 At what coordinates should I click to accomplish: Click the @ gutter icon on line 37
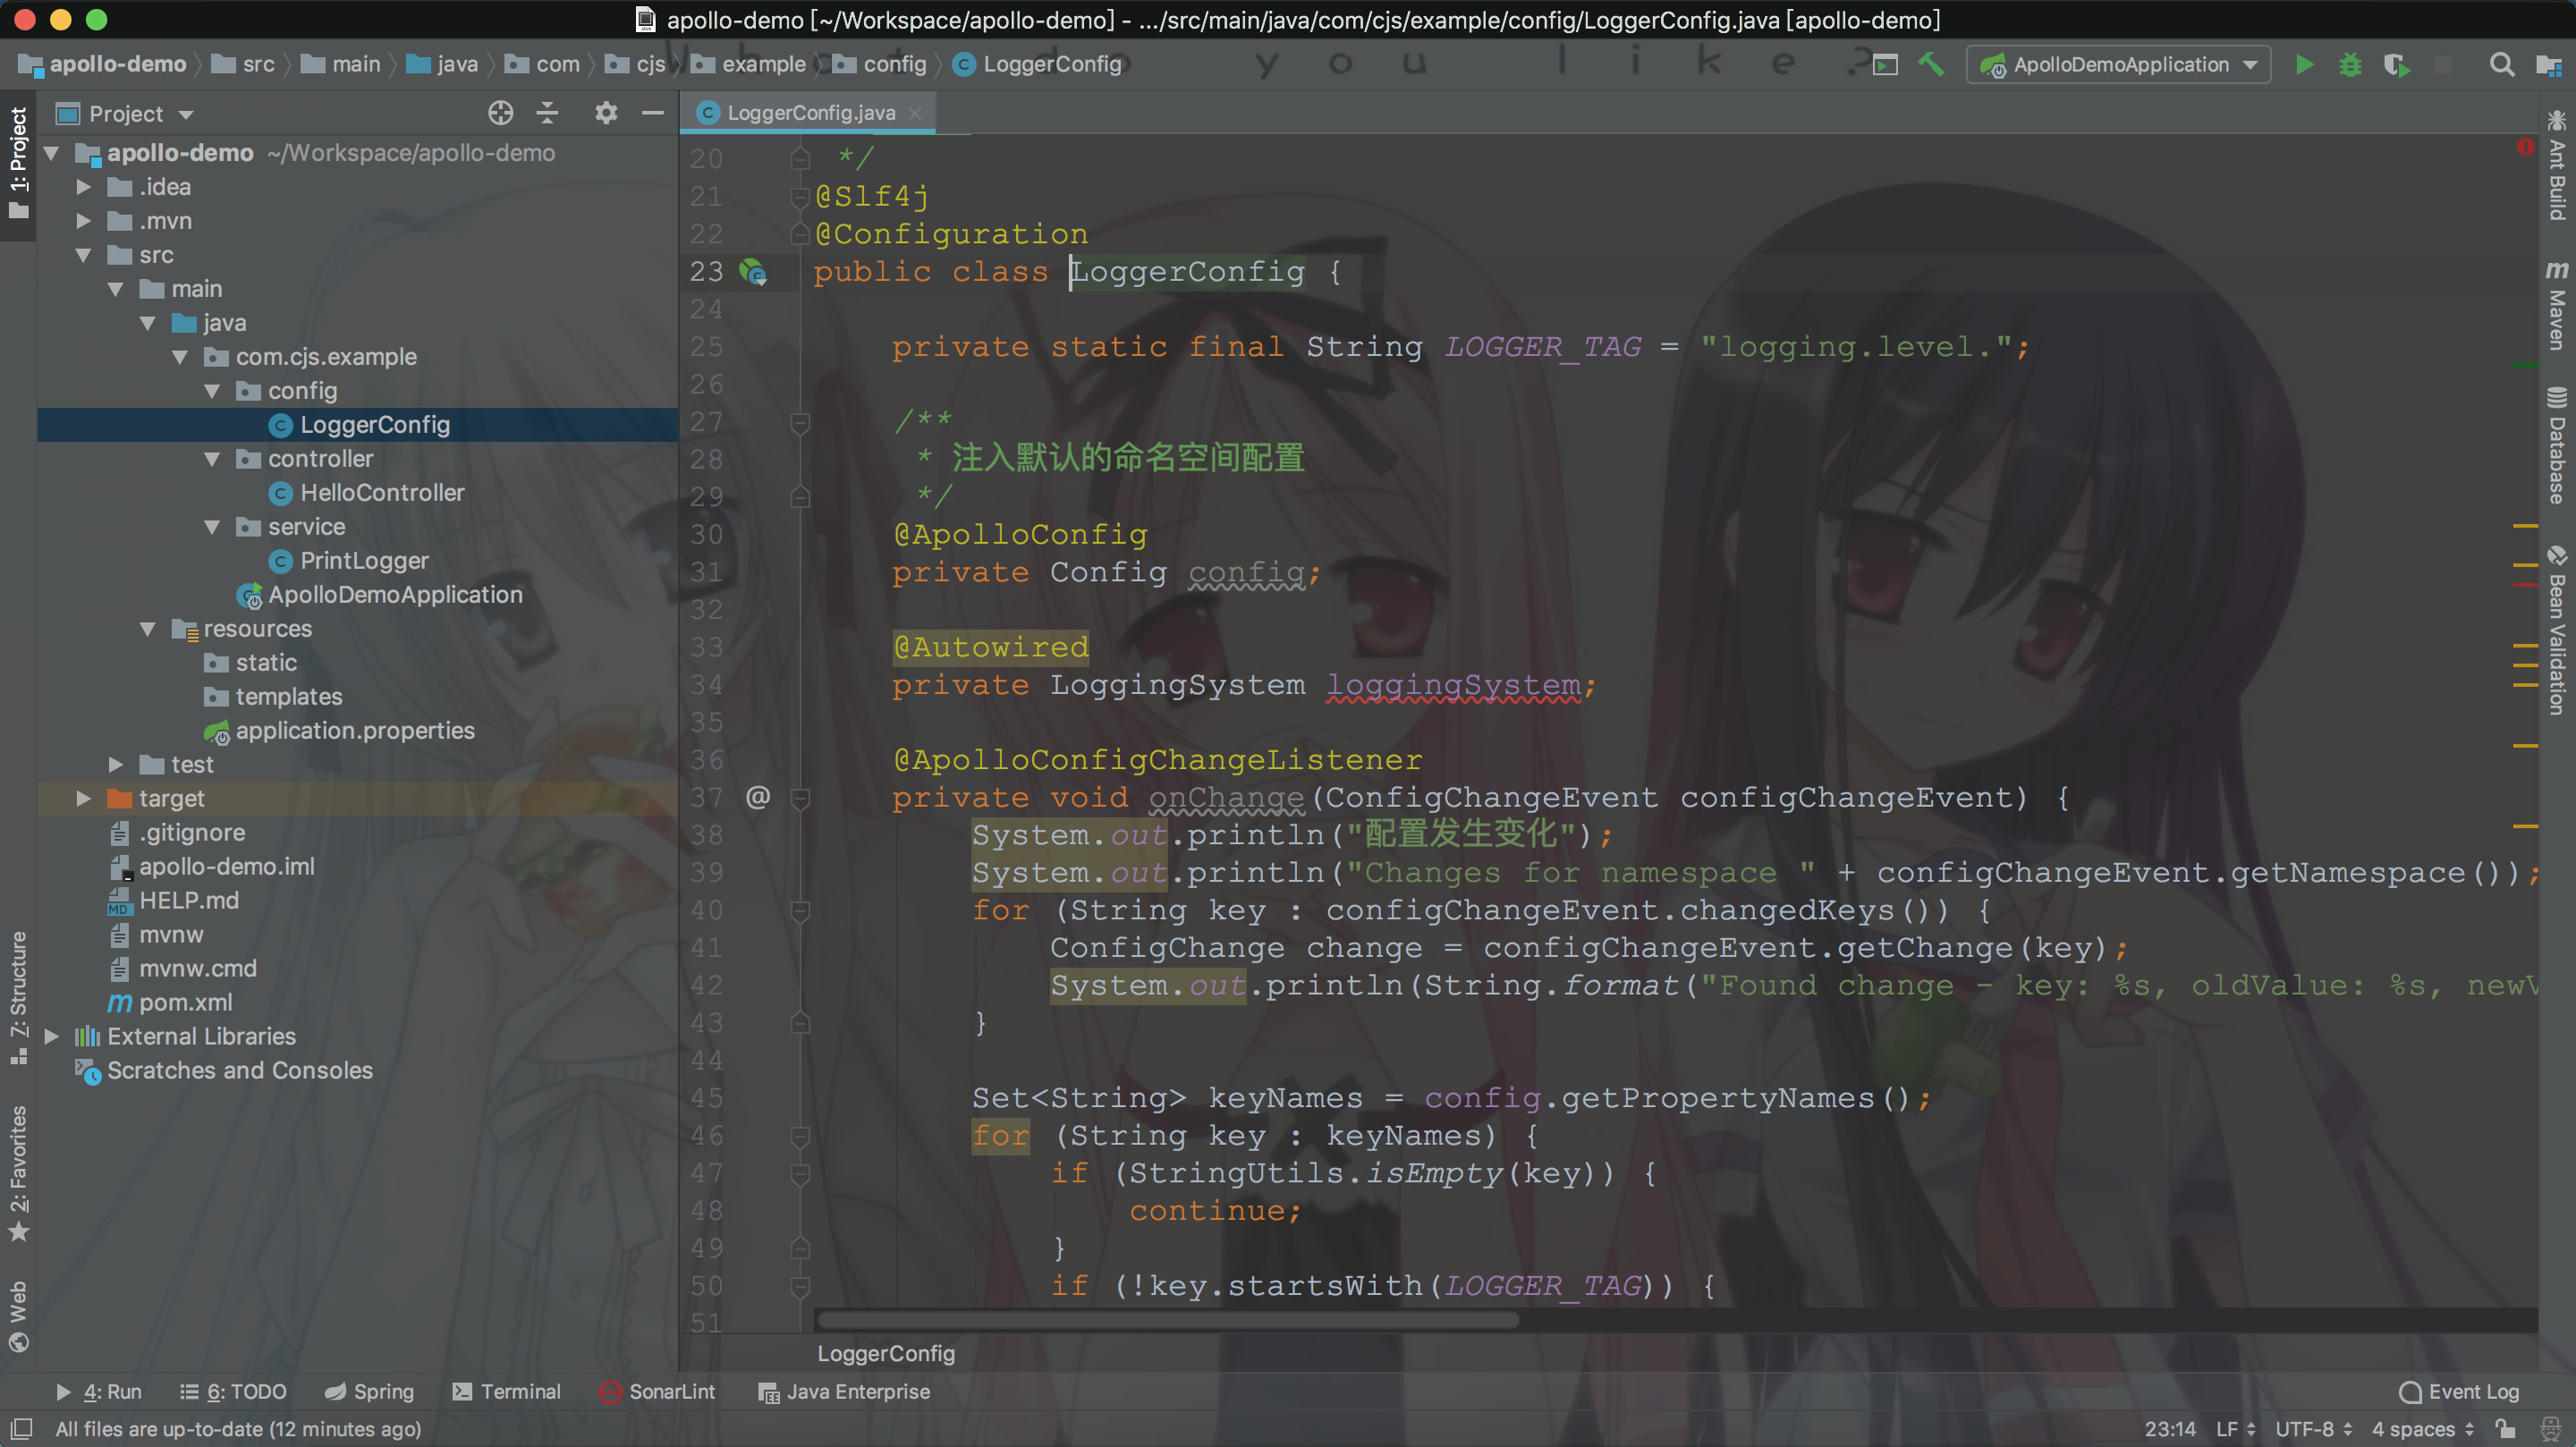click(x=758, y=797)
